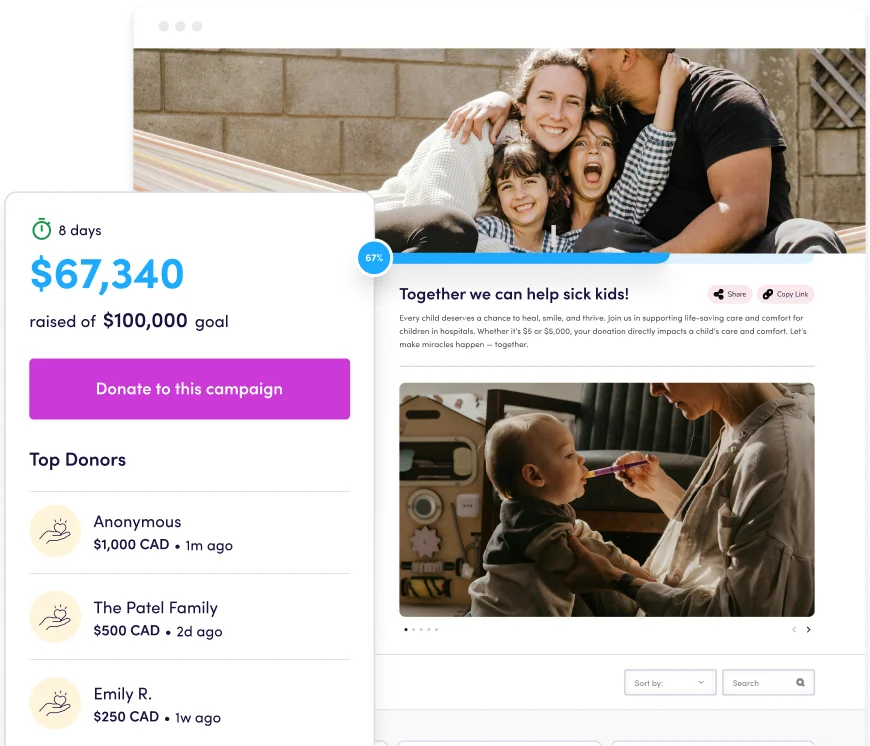Image resolution: width=870 pixels, height=746 pixels.
Task: Open the Sort by dropdown
Action: 670,682
